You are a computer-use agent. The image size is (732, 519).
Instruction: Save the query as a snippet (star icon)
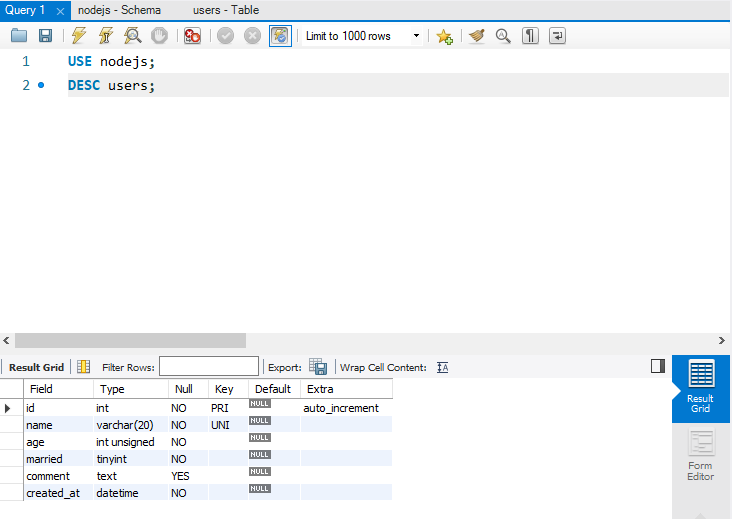tap(444, 36)
